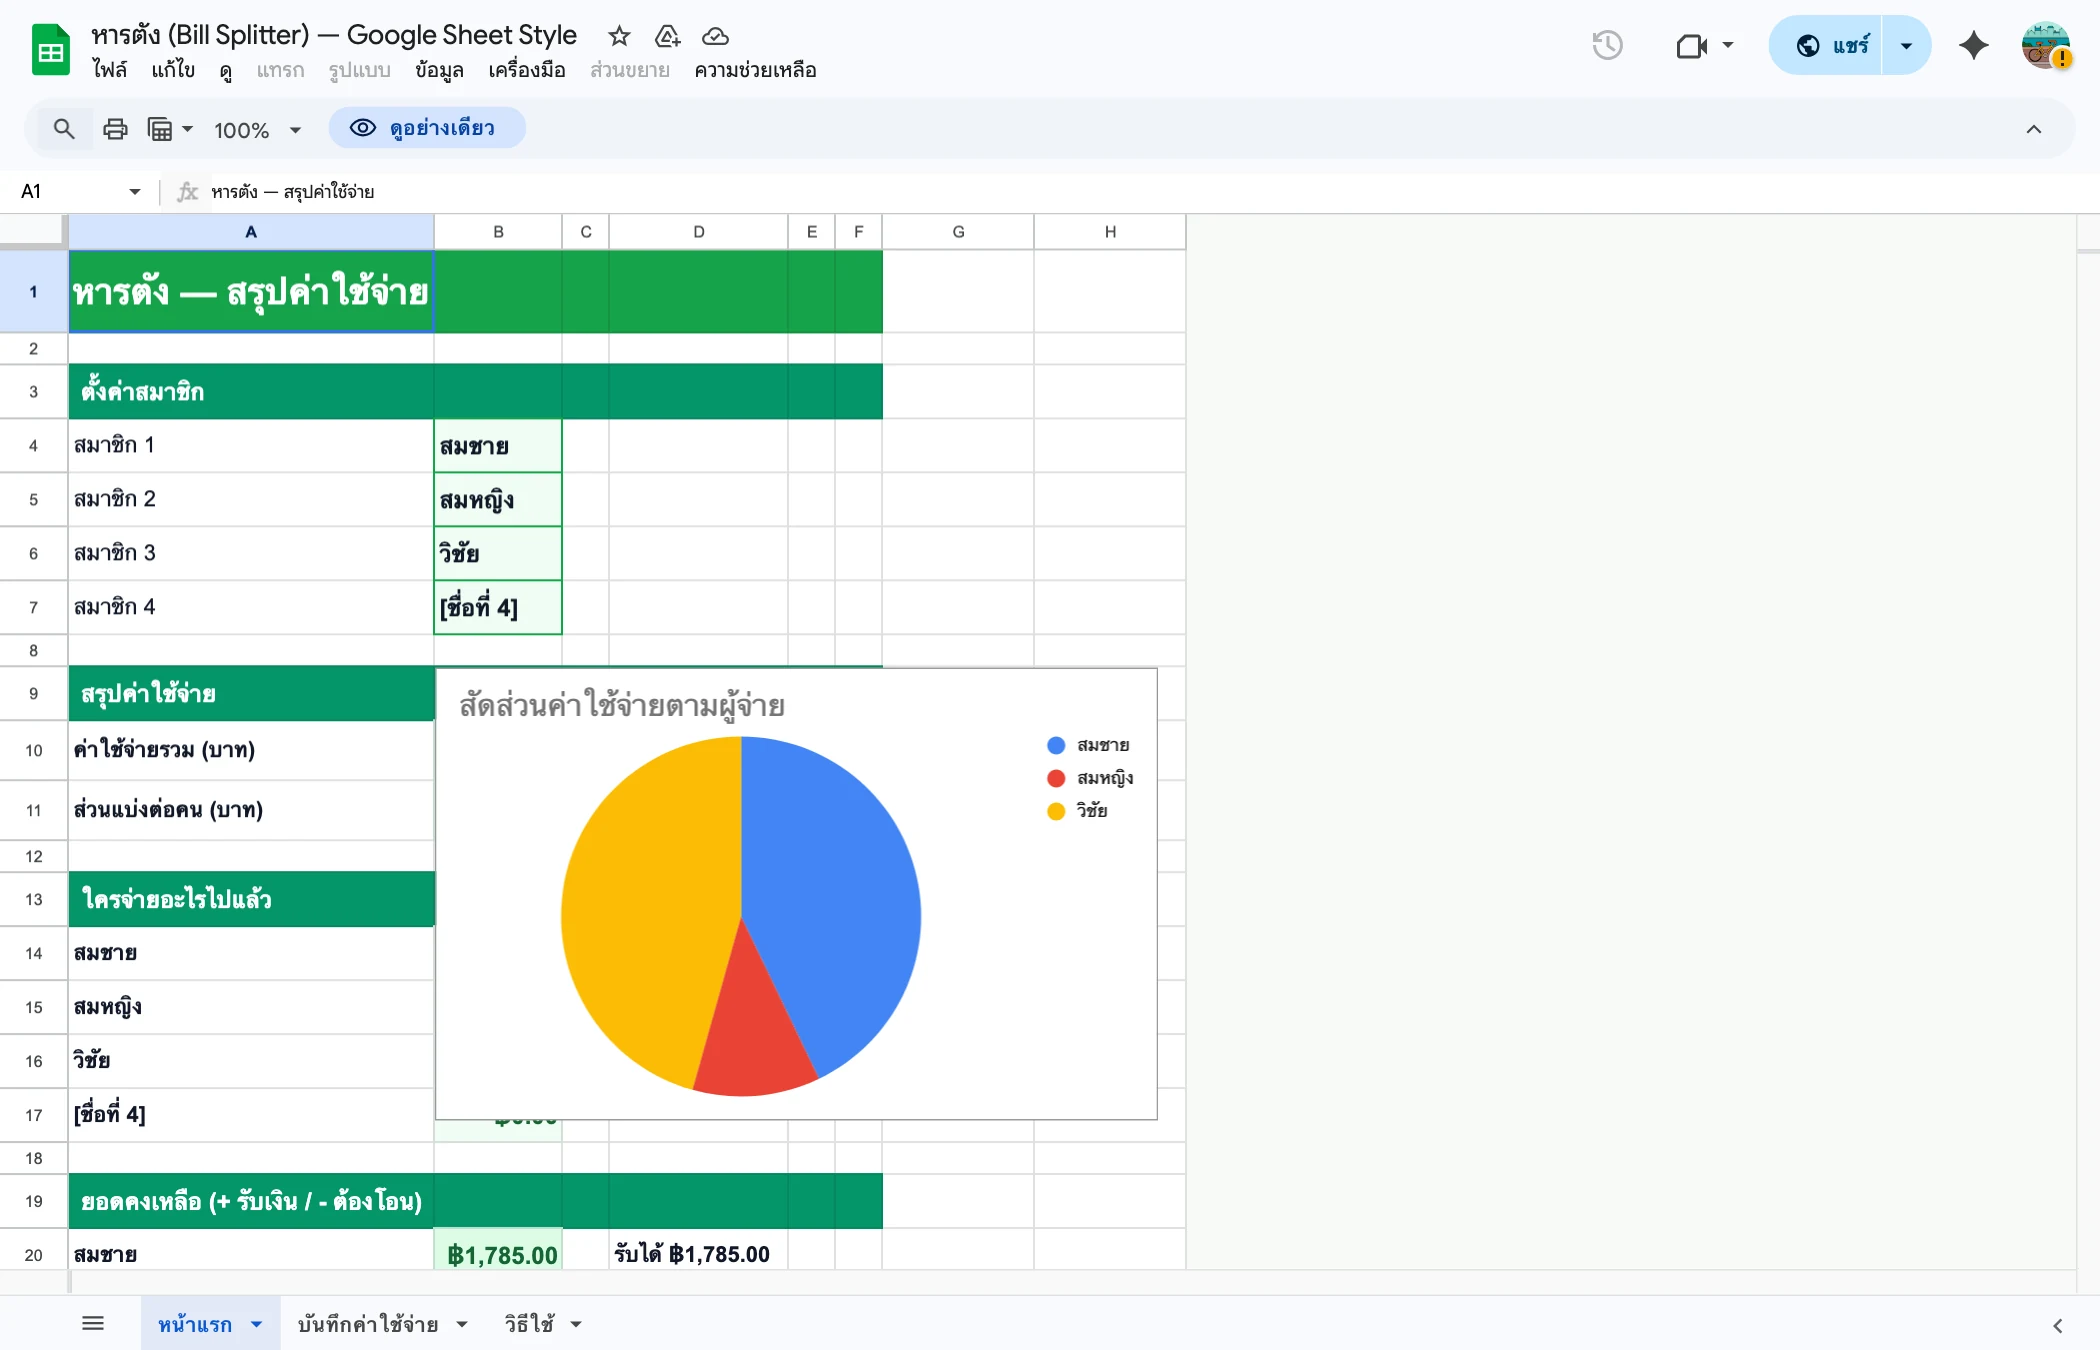This screenshot has width=2100, height=1350.
Task: Open all sheets list via hamburger button
Action: click(93, 1322)
